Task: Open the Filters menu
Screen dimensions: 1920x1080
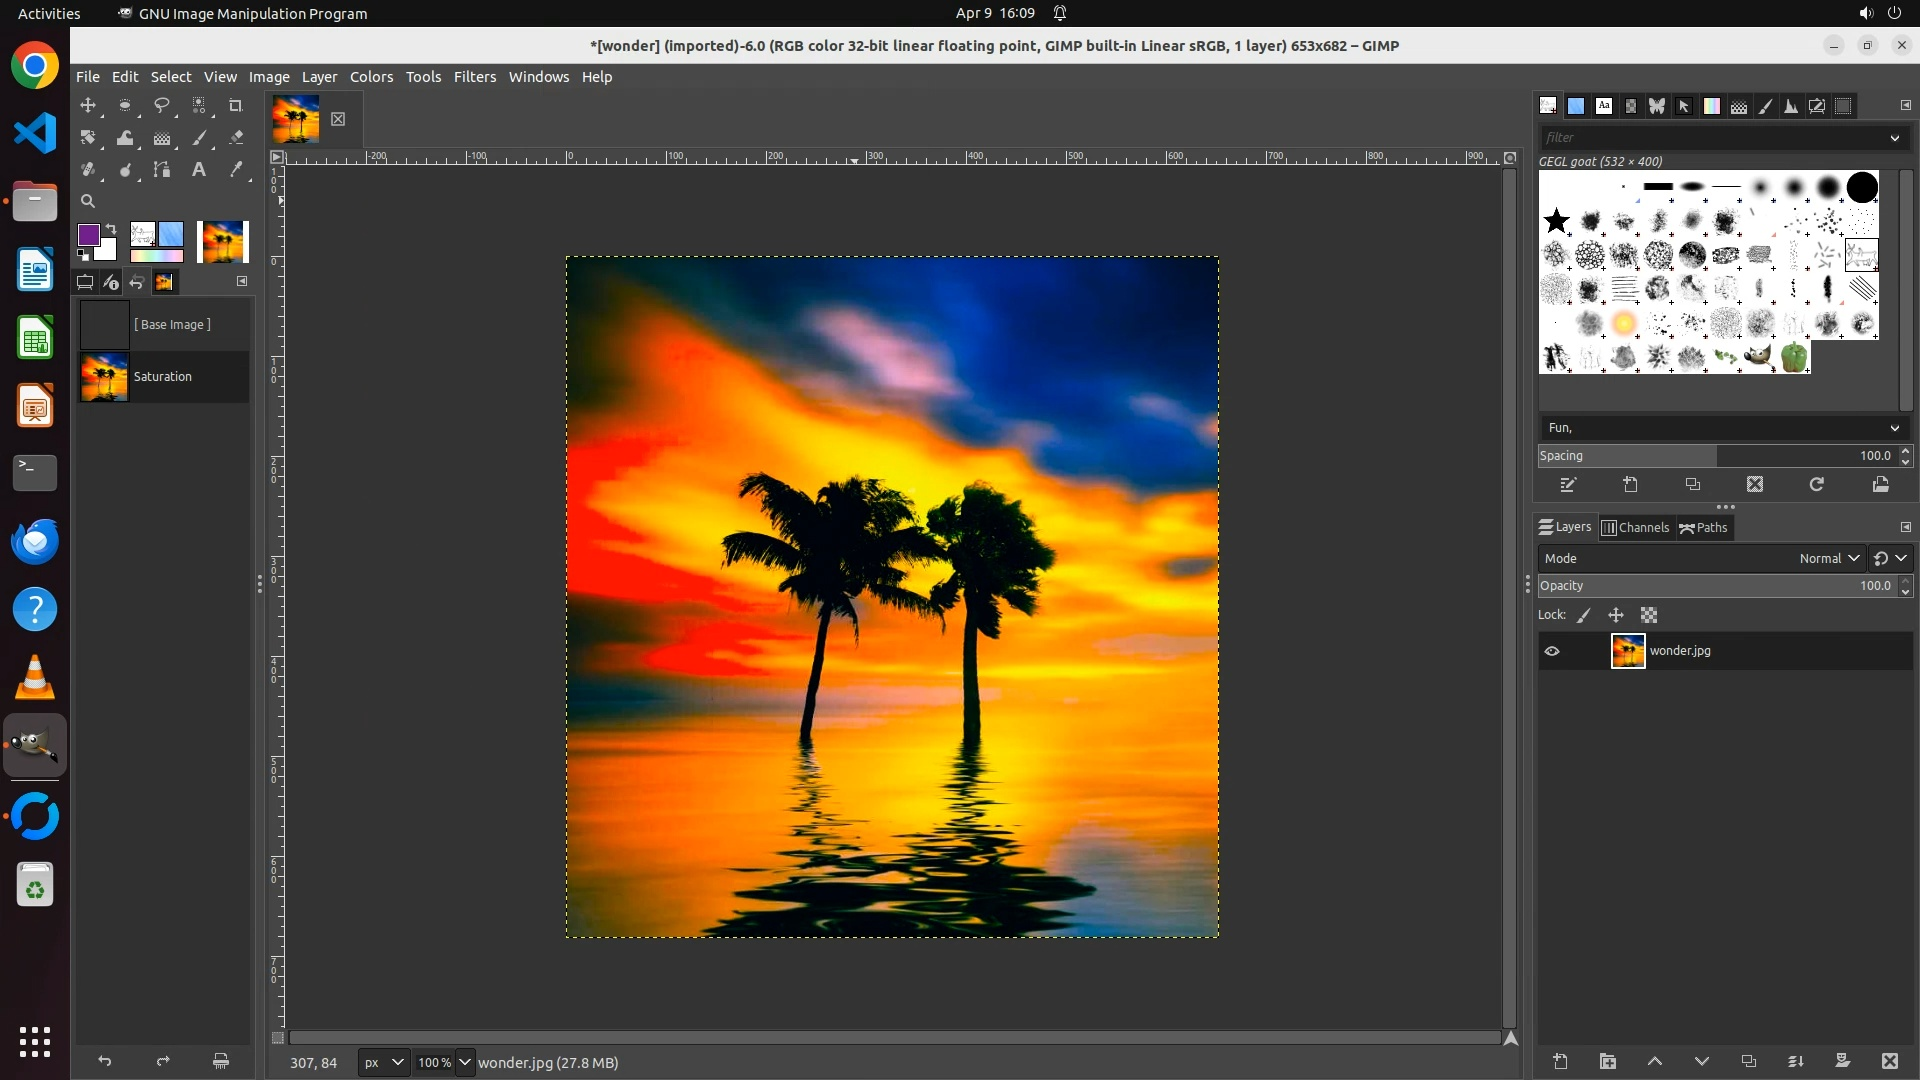Action: coord(474,77)
